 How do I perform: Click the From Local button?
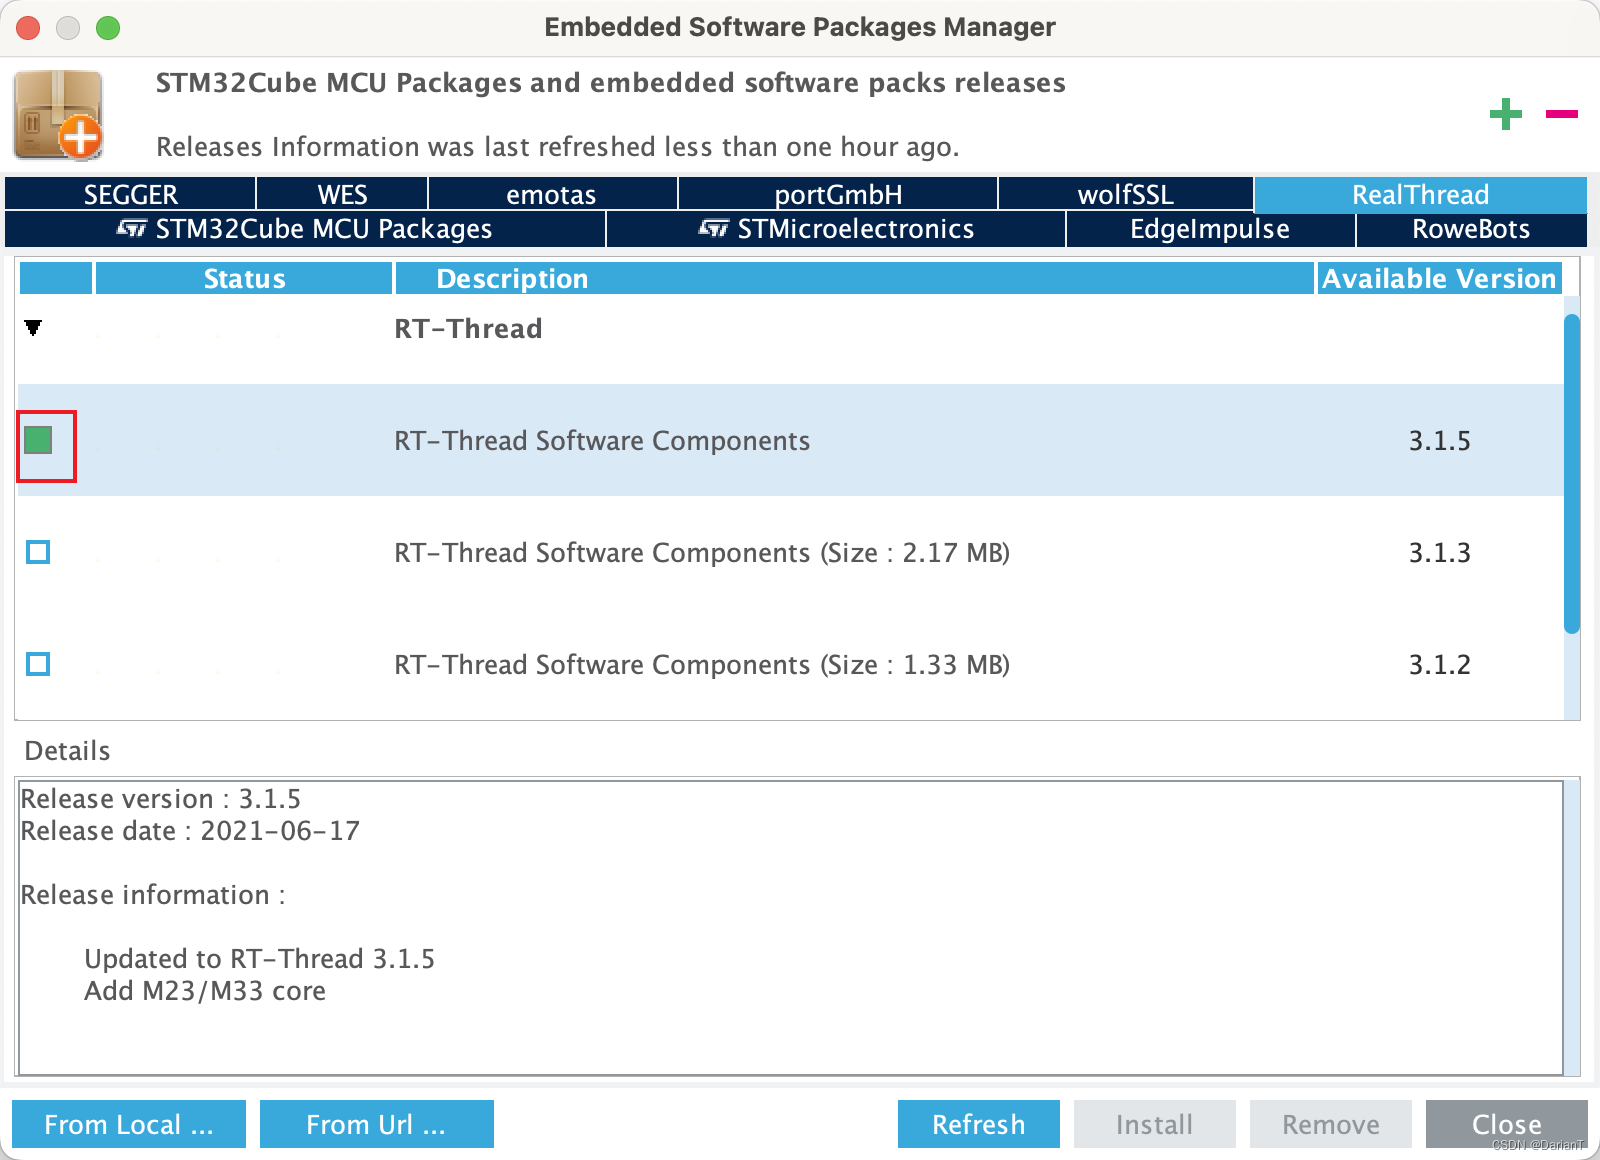(x=128, y=1124)
